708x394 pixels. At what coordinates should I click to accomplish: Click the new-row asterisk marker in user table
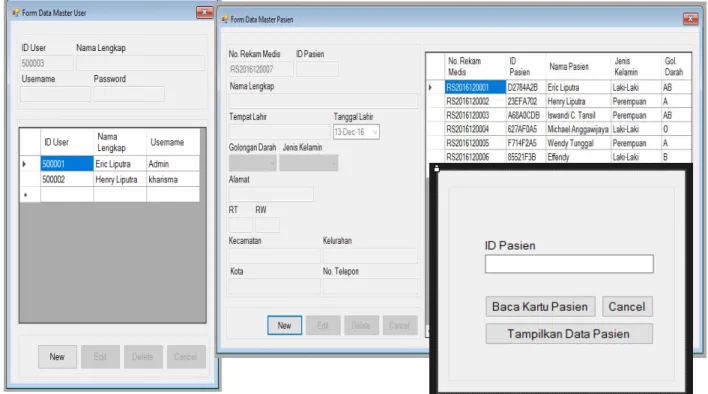[x=30, y=195]
